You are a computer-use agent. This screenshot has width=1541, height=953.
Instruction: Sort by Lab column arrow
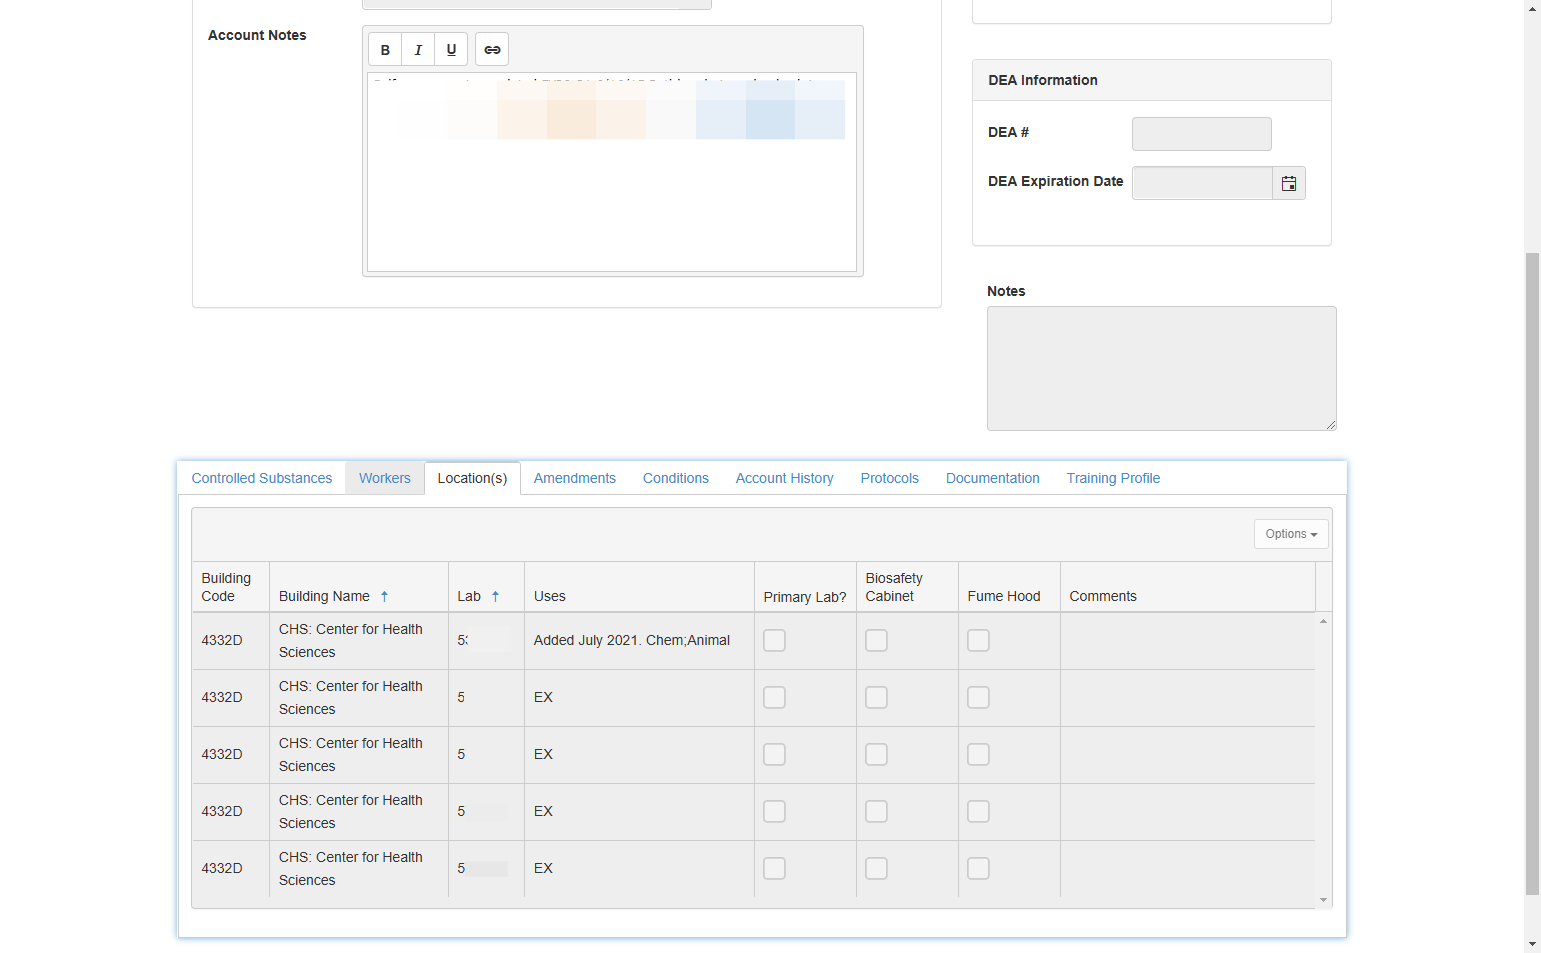(x=495, y=596)
